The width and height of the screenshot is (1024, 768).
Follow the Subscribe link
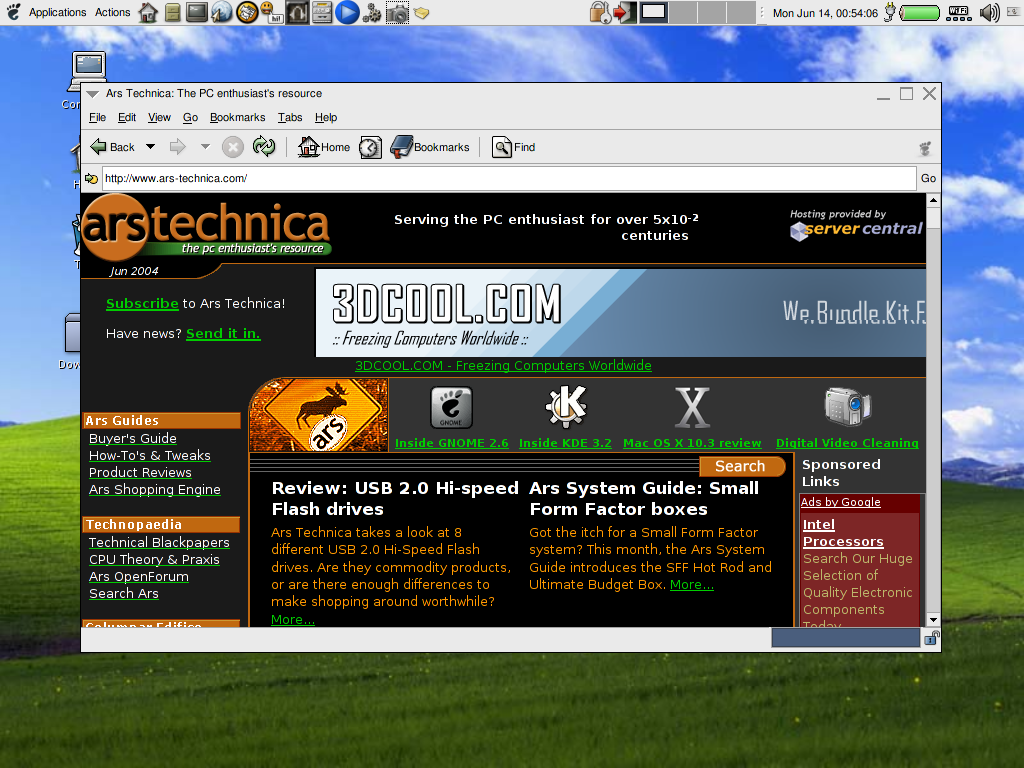point(142,304)
